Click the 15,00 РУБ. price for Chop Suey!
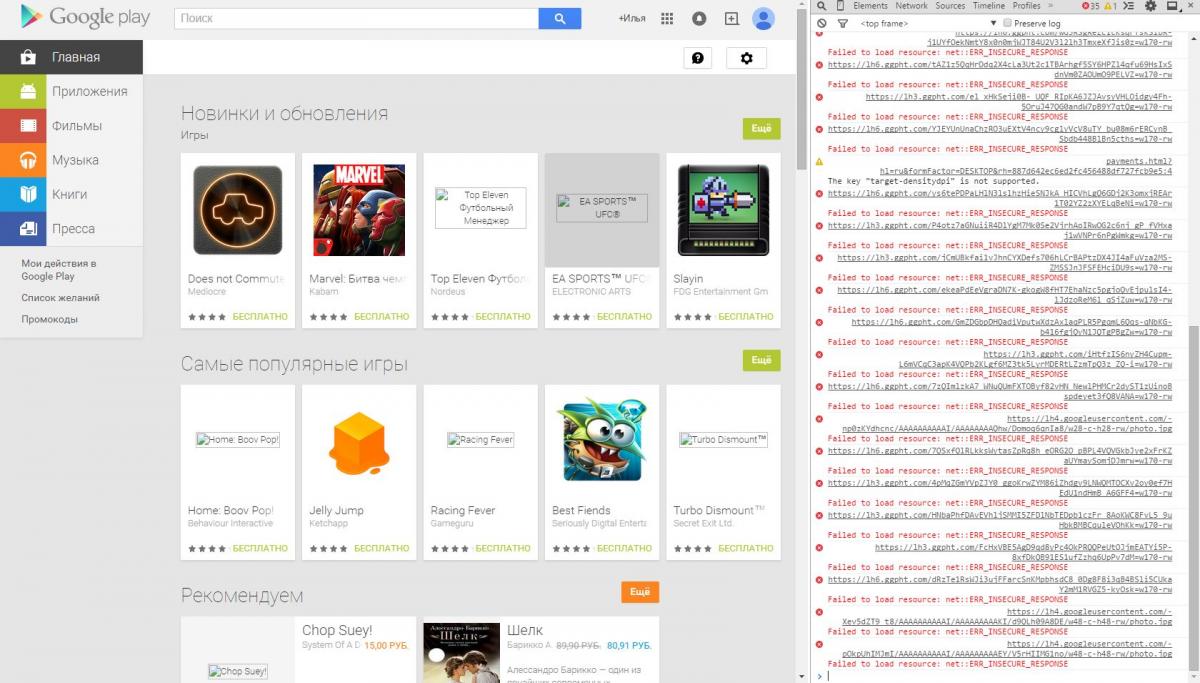The image size is (1200, 683). (387, 645)
